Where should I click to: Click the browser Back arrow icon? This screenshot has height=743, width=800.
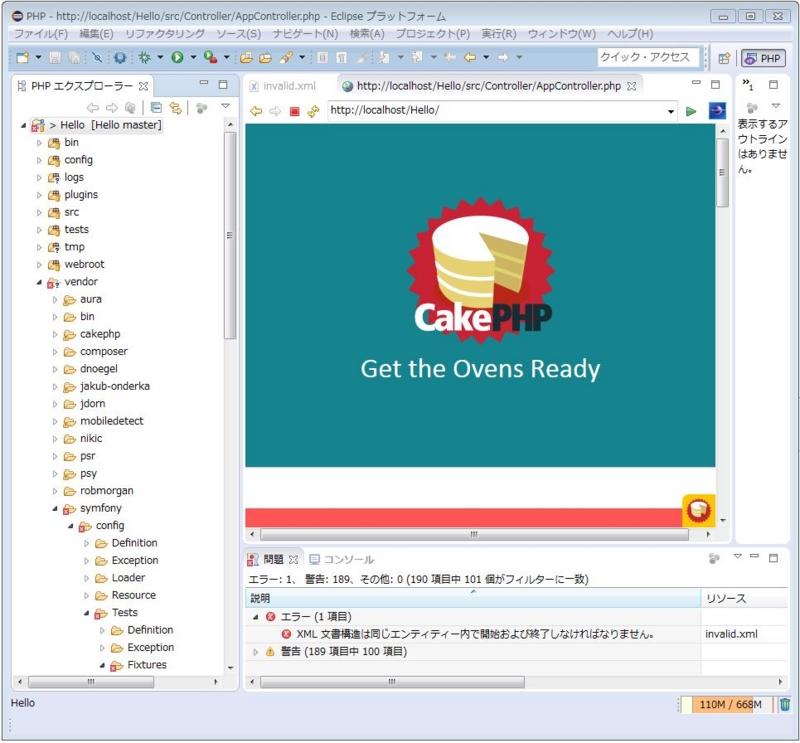pyautogui.click(x=256, y=111)
